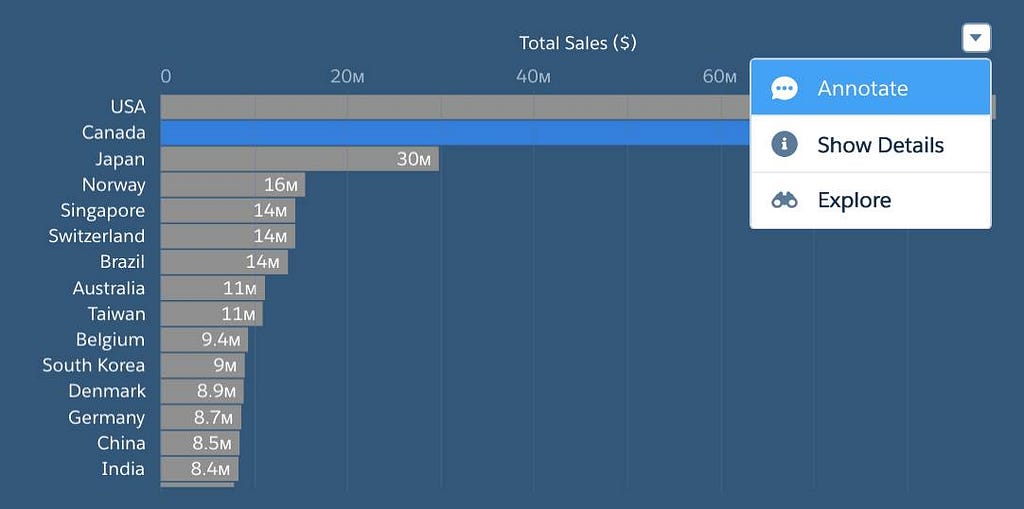The height and width of the screenshot is (509, 1024).
Task: Select the Japan 30м bar
Action: coord(300,159)
